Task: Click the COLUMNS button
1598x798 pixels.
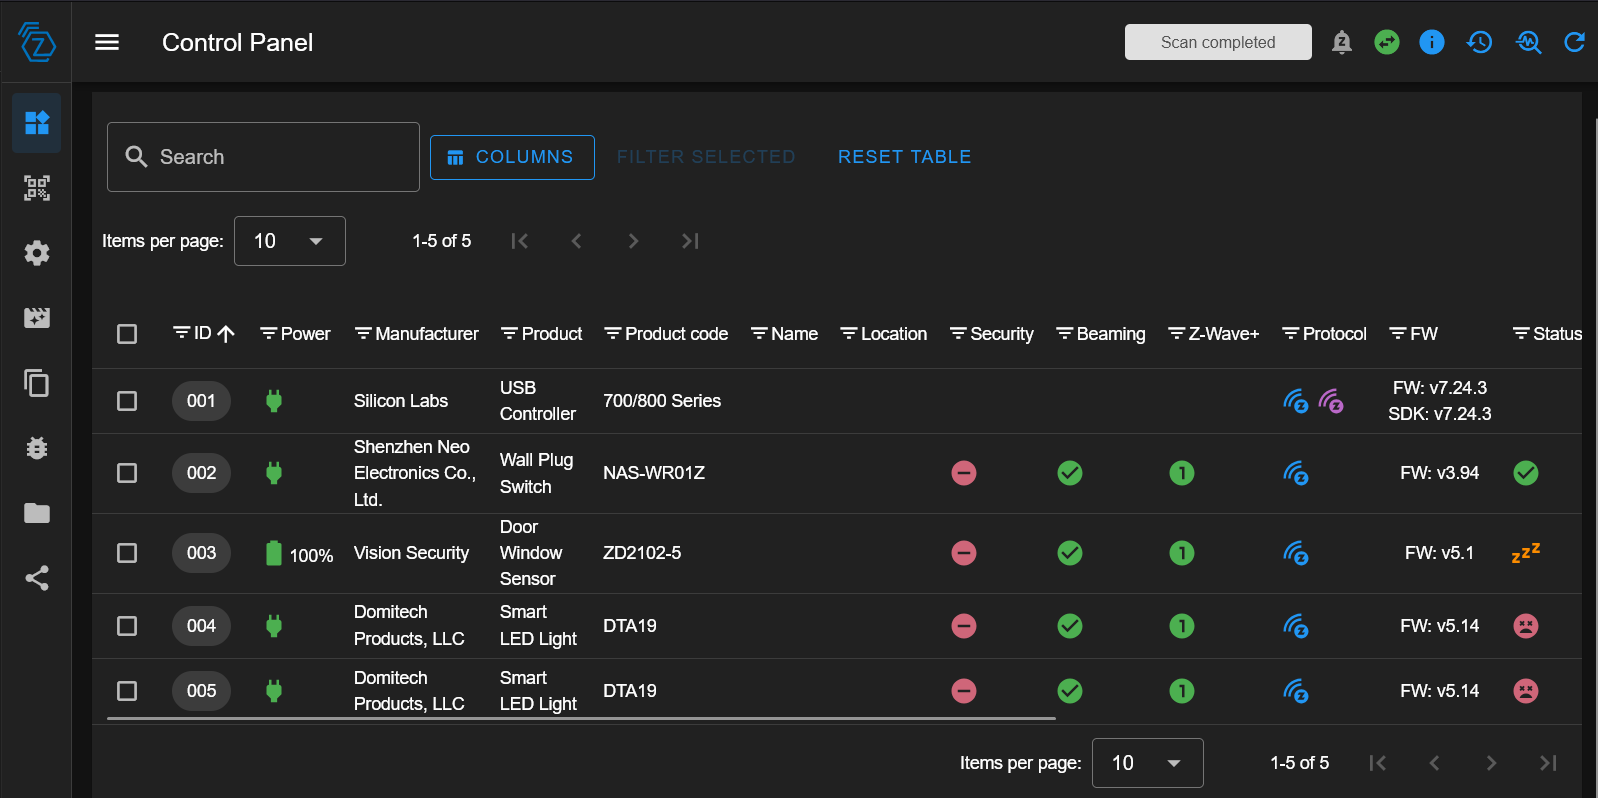Action: 512,157
